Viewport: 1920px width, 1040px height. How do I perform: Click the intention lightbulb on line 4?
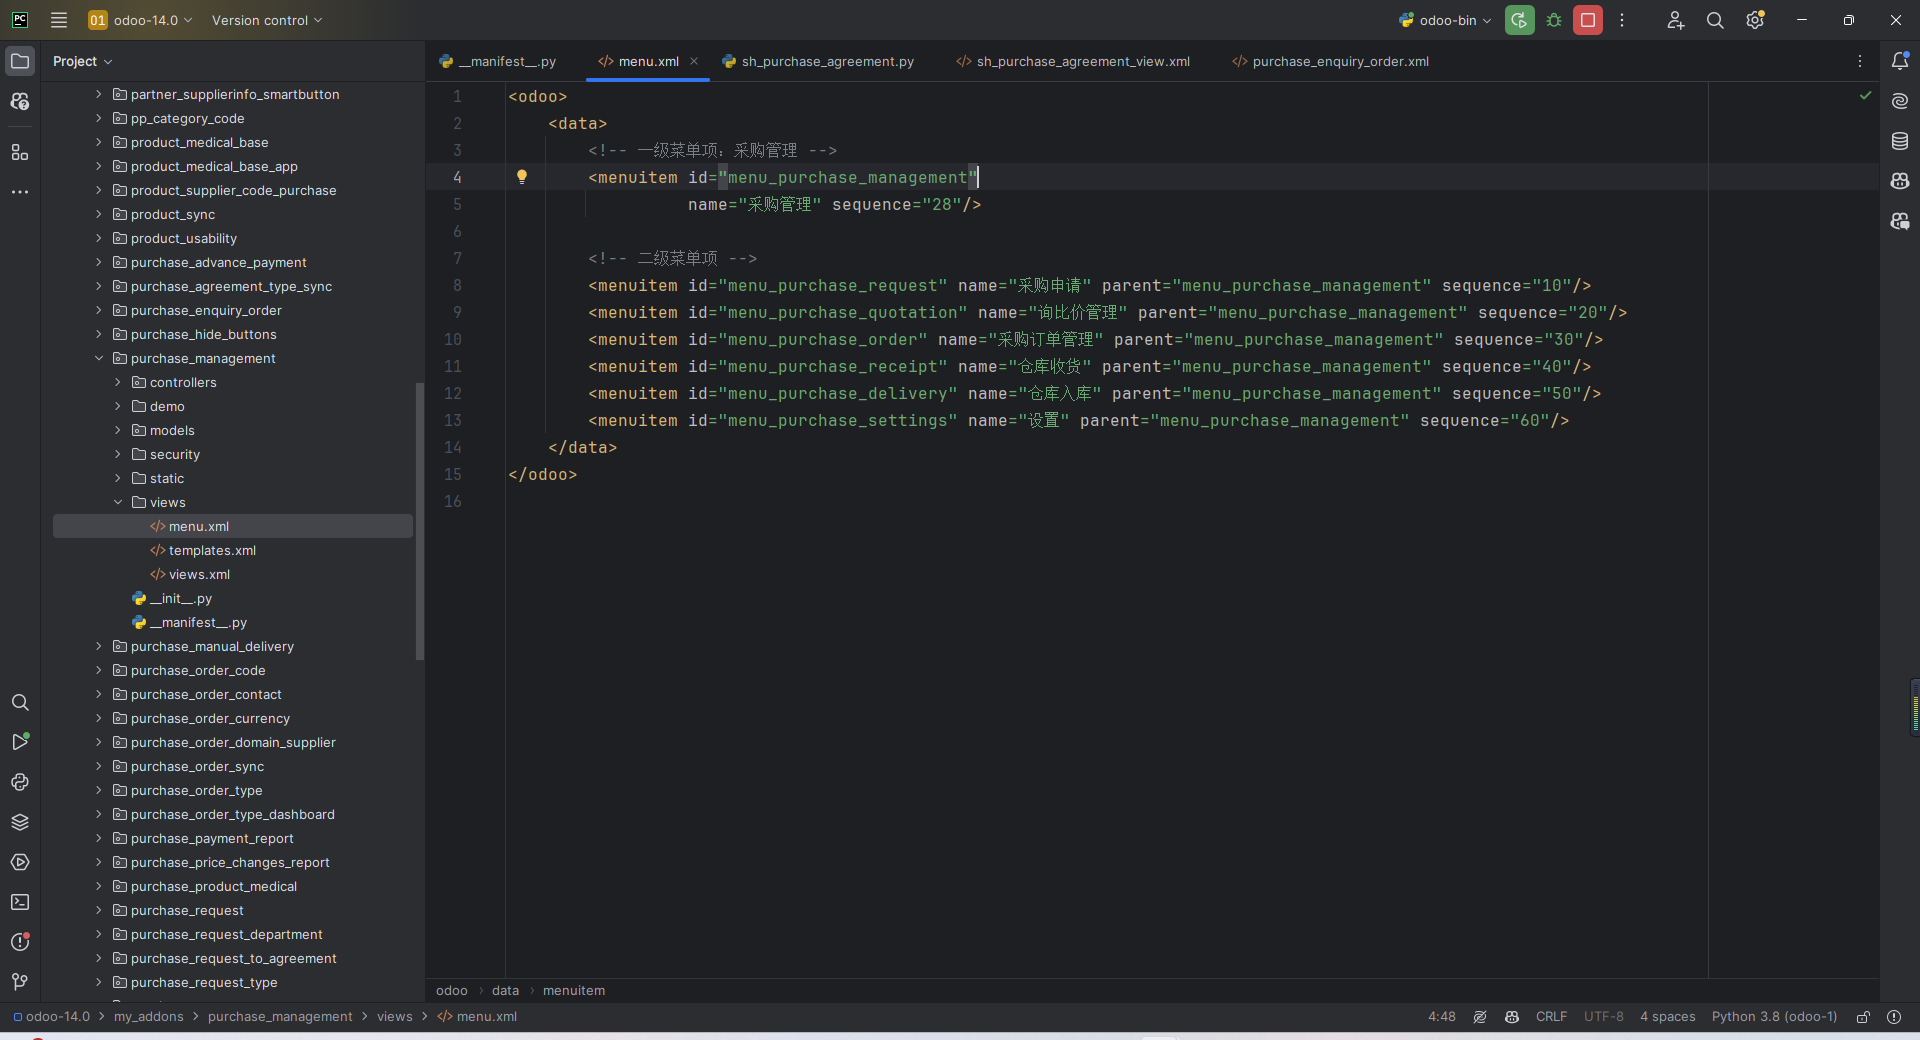(x=521, y=177)
